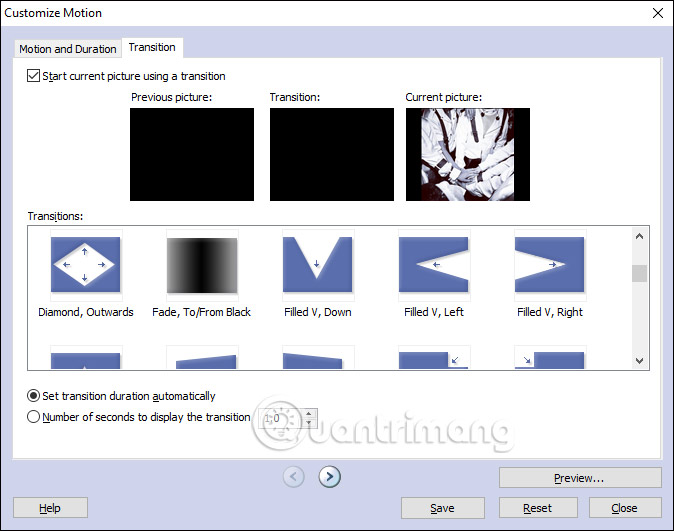
Task: Switch to the Motion and Duration tab
Action: 67,49
